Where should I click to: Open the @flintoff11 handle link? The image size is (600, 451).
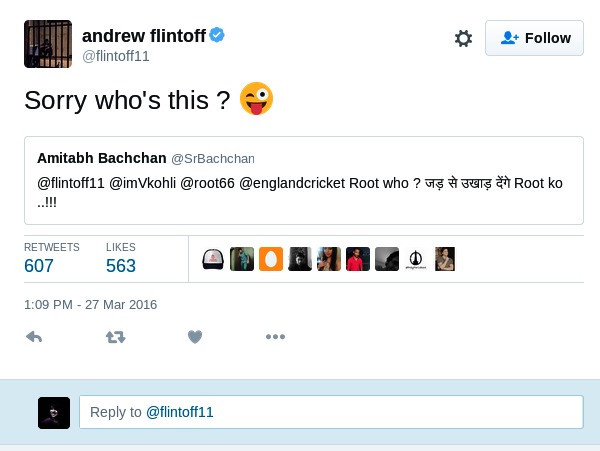(115, 56)
